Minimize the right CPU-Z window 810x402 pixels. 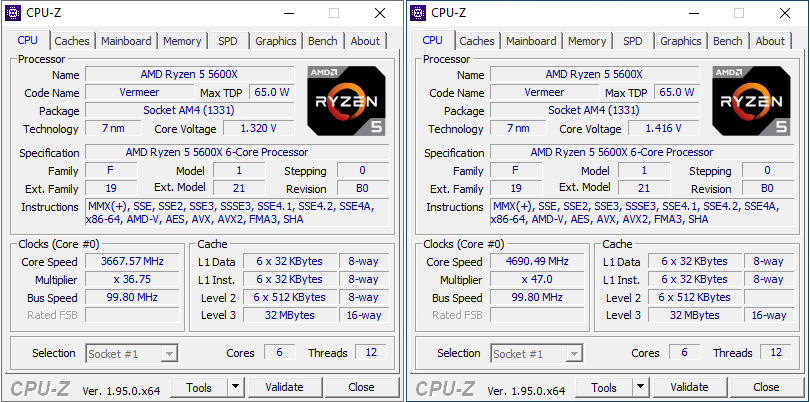tap(693, 13)
